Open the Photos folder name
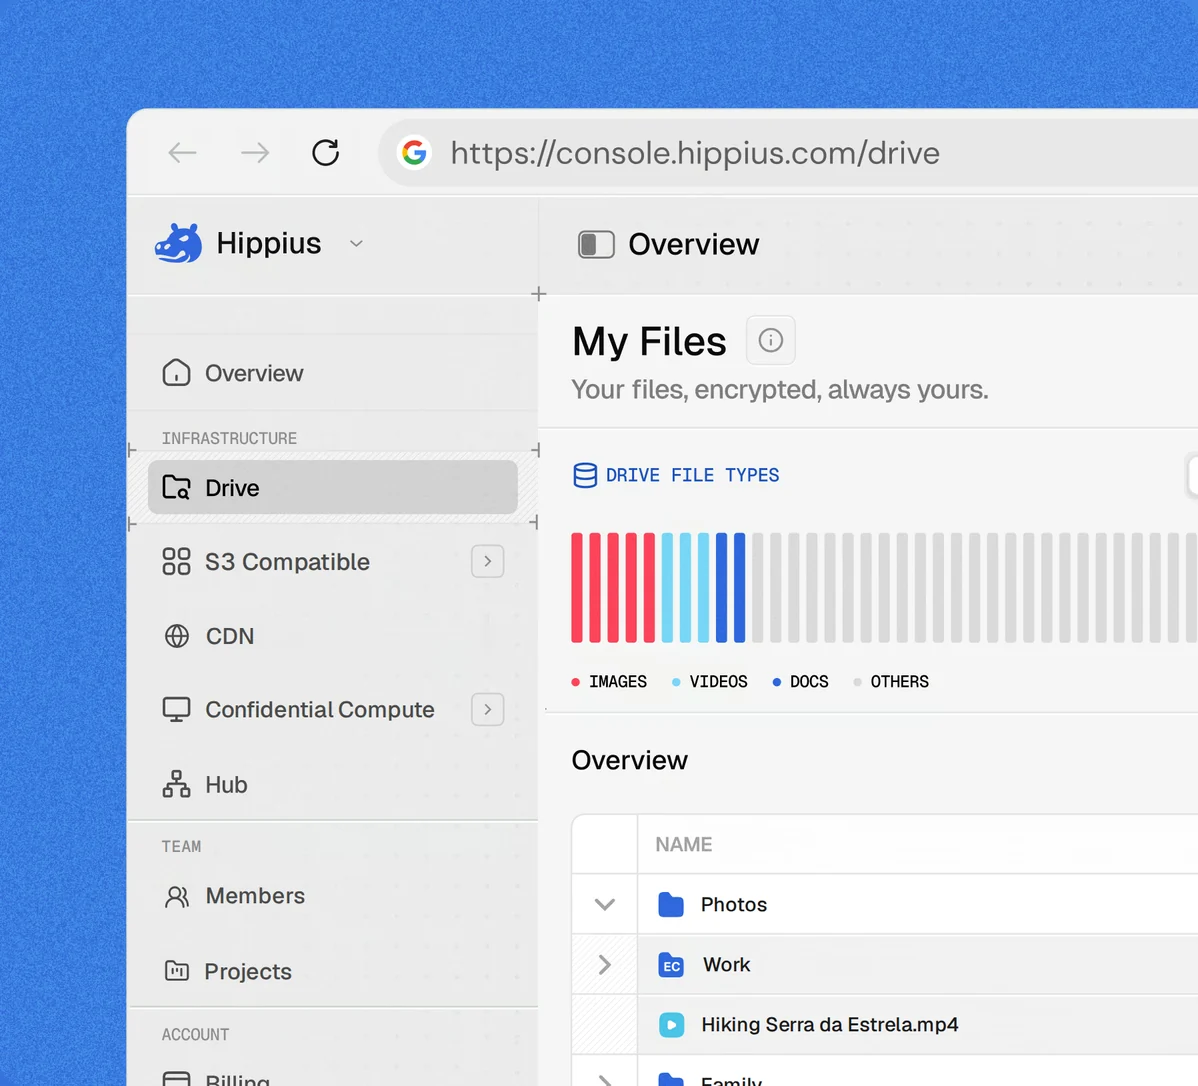The width and height of the screenshot is (1198, 1086). coord(733,904)
